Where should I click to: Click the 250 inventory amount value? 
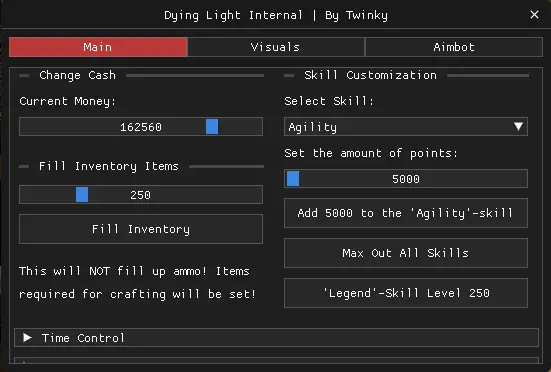coord(141,195)
